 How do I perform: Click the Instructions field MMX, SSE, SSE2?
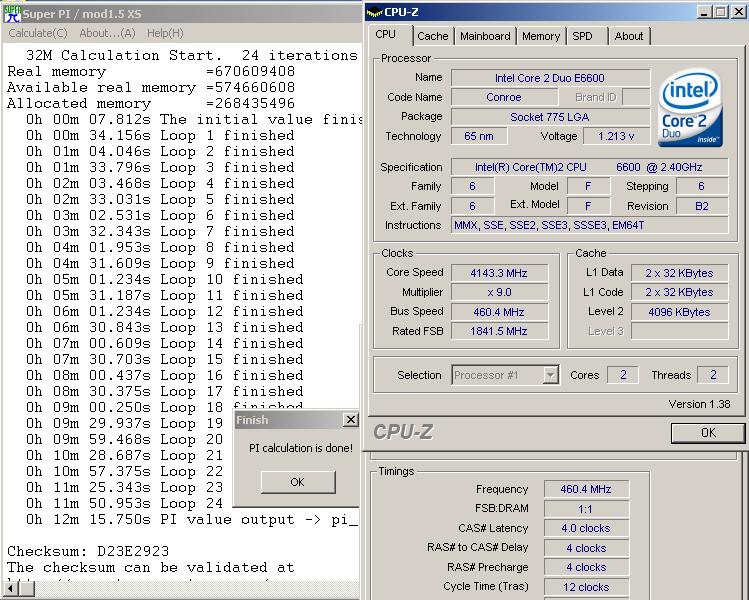(x=589, y=225)
